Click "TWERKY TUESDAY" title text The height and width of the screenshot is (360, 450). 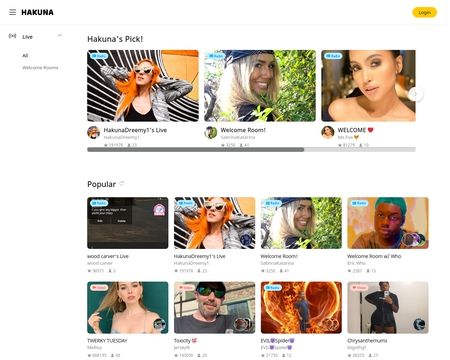(x=107, y=340)
